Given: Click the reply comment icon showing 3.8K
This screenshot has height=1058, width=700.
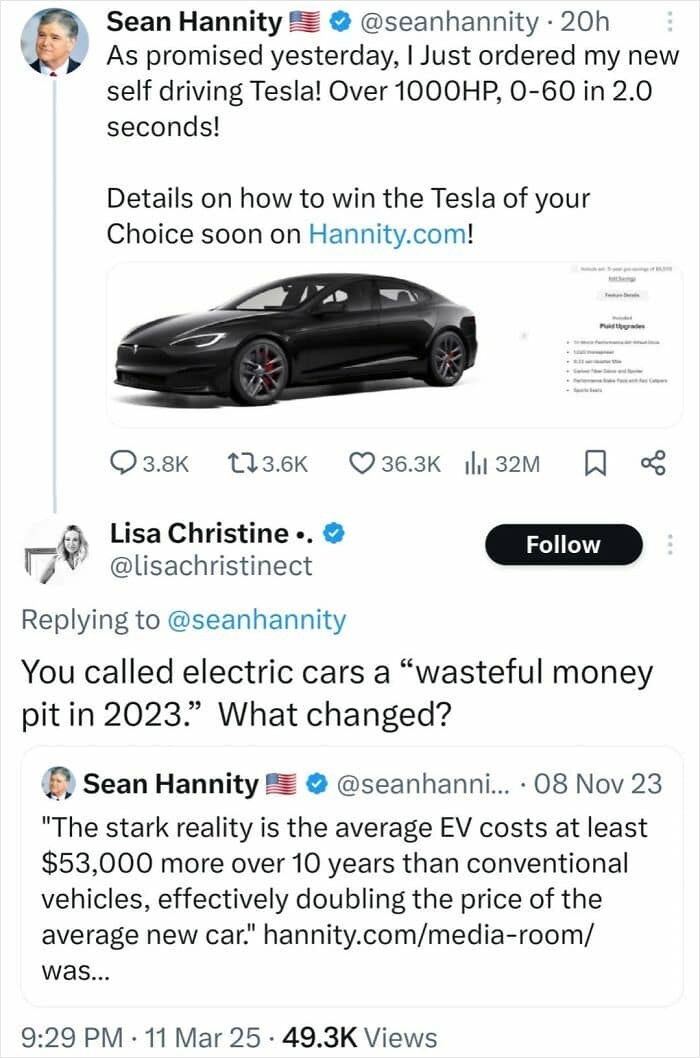Looking at the screenshot, I should click(122, 463).
